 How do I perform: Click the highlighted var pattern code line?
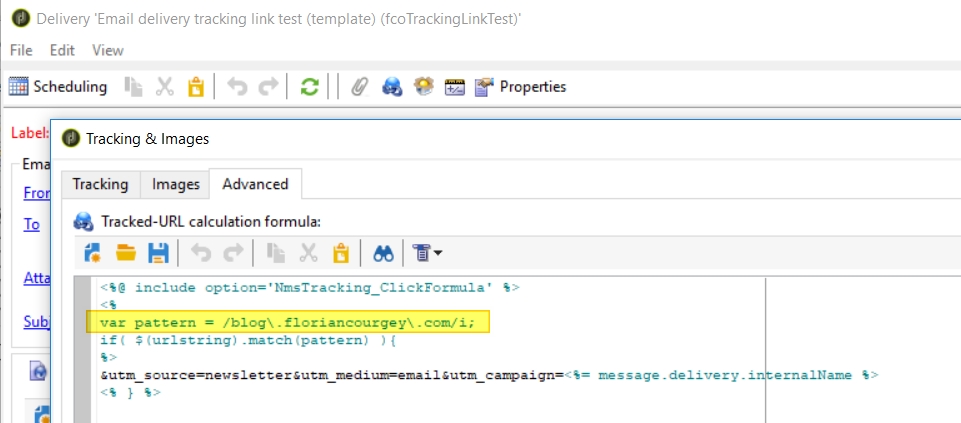point(295,322)
